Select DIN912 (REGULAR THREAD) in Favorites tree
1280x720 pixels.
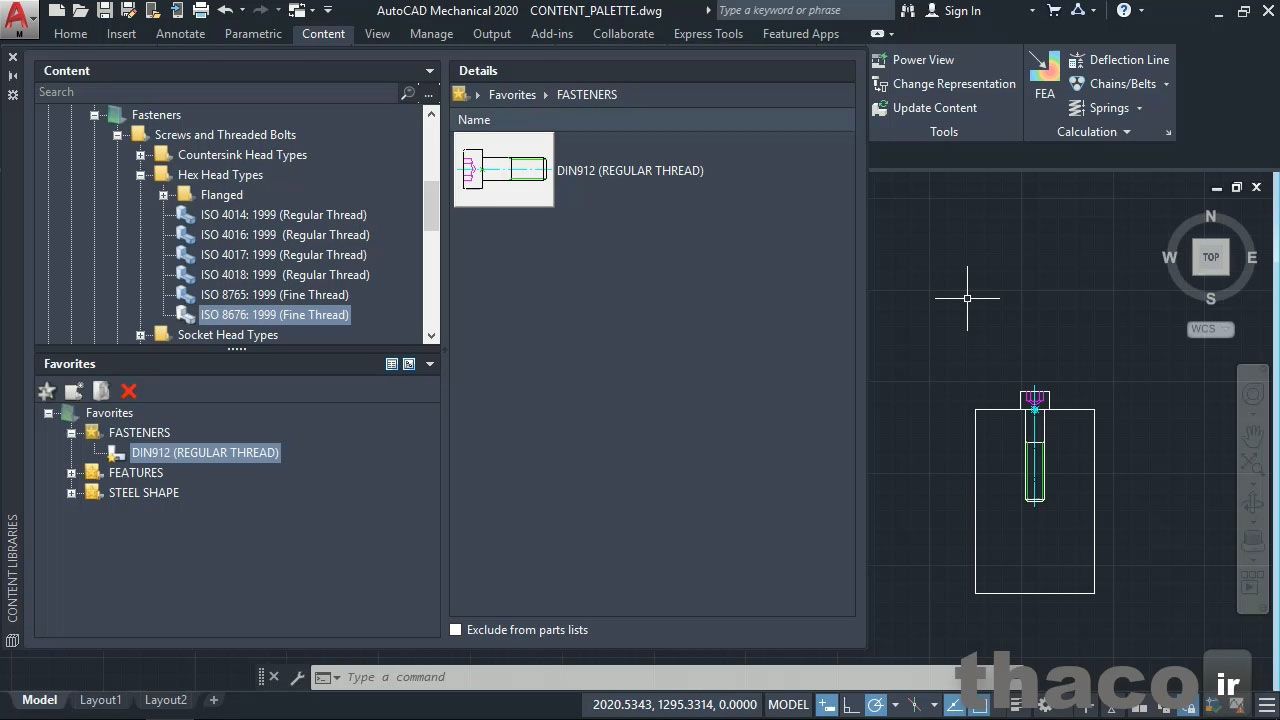tap(205, 453)
